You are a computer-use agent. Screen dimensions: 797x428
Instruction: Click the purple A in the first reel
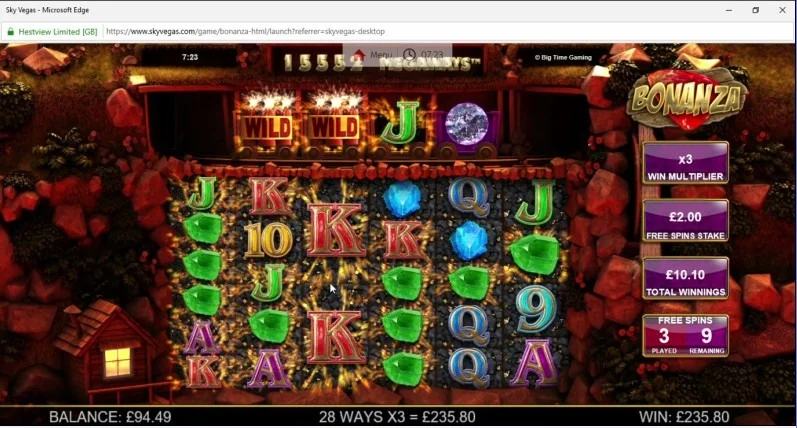click(x=202, y=337)
